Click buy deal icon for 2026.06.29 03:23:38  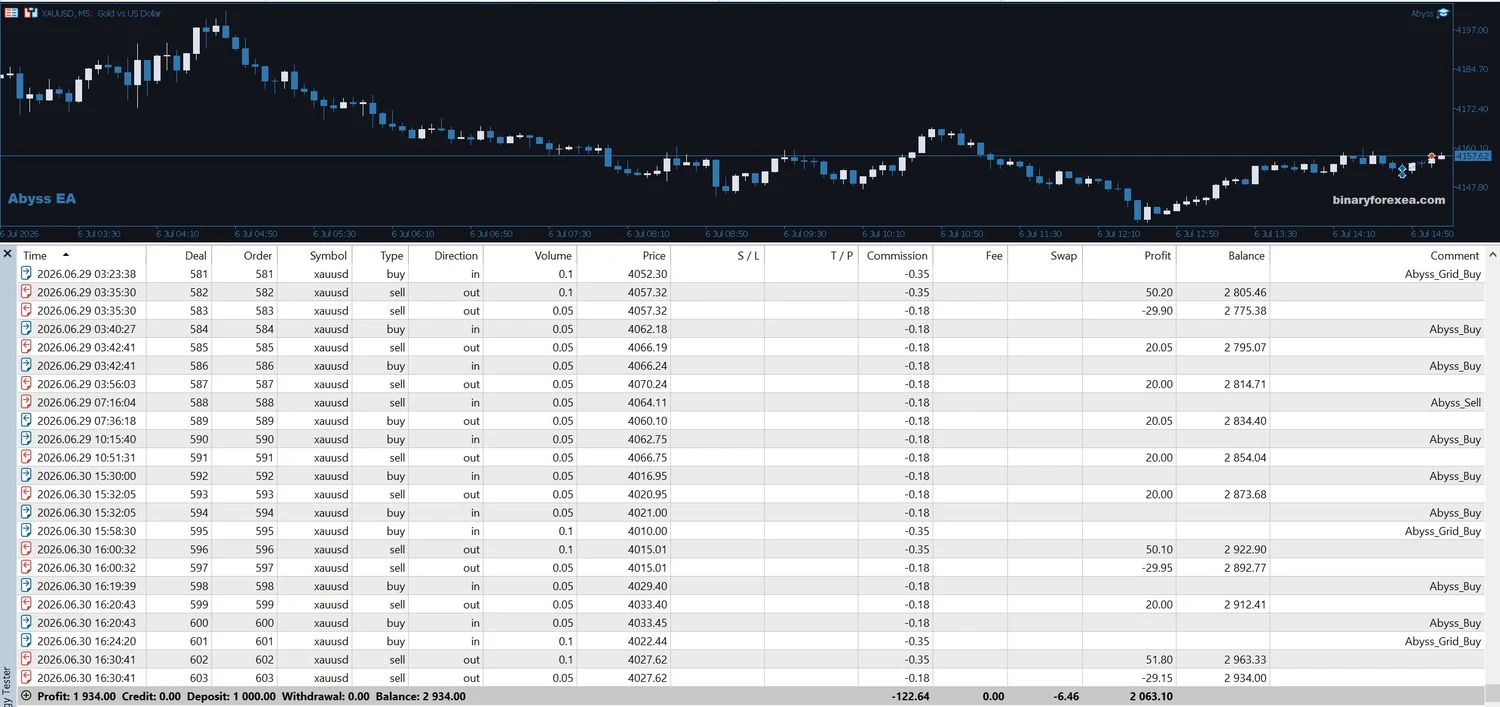(x=27, y=274)
